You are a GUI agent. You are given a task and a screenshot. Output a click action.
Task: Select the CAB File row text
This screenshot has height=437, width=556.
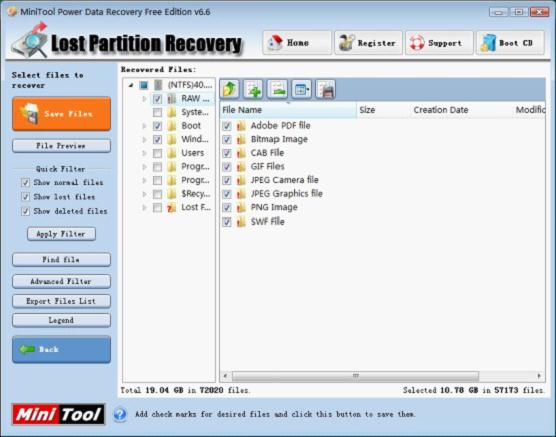(x=267, y=153)
